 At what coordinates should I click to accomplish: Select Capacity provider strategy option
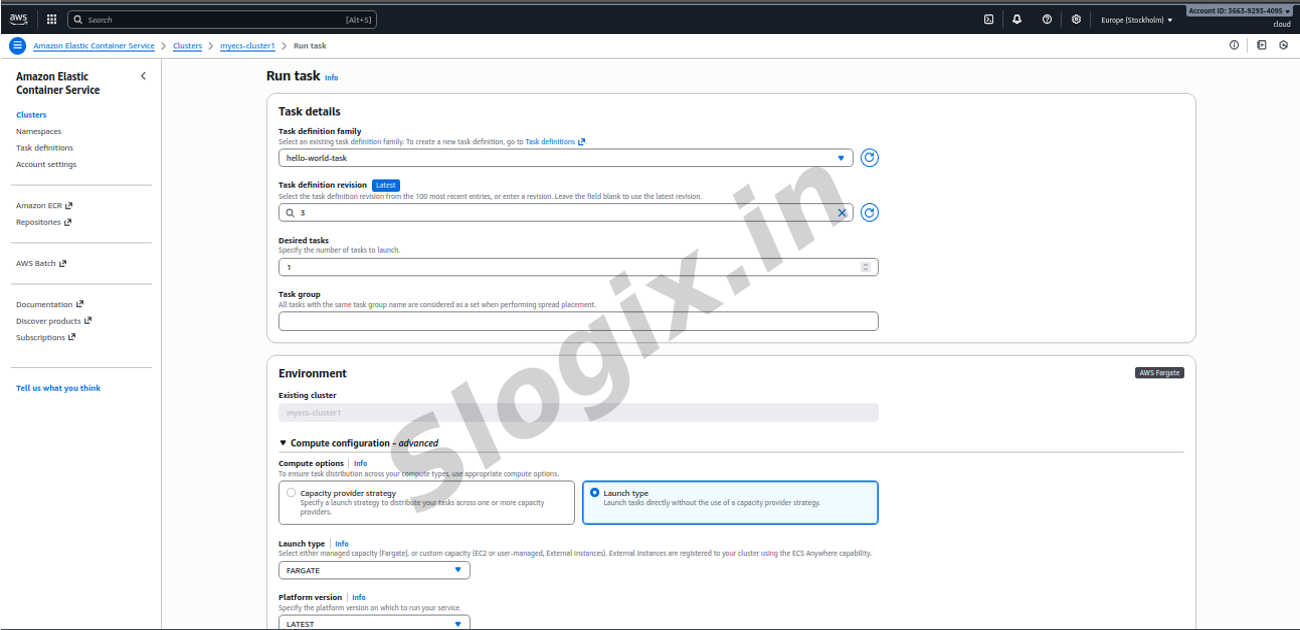coord(291,493)
